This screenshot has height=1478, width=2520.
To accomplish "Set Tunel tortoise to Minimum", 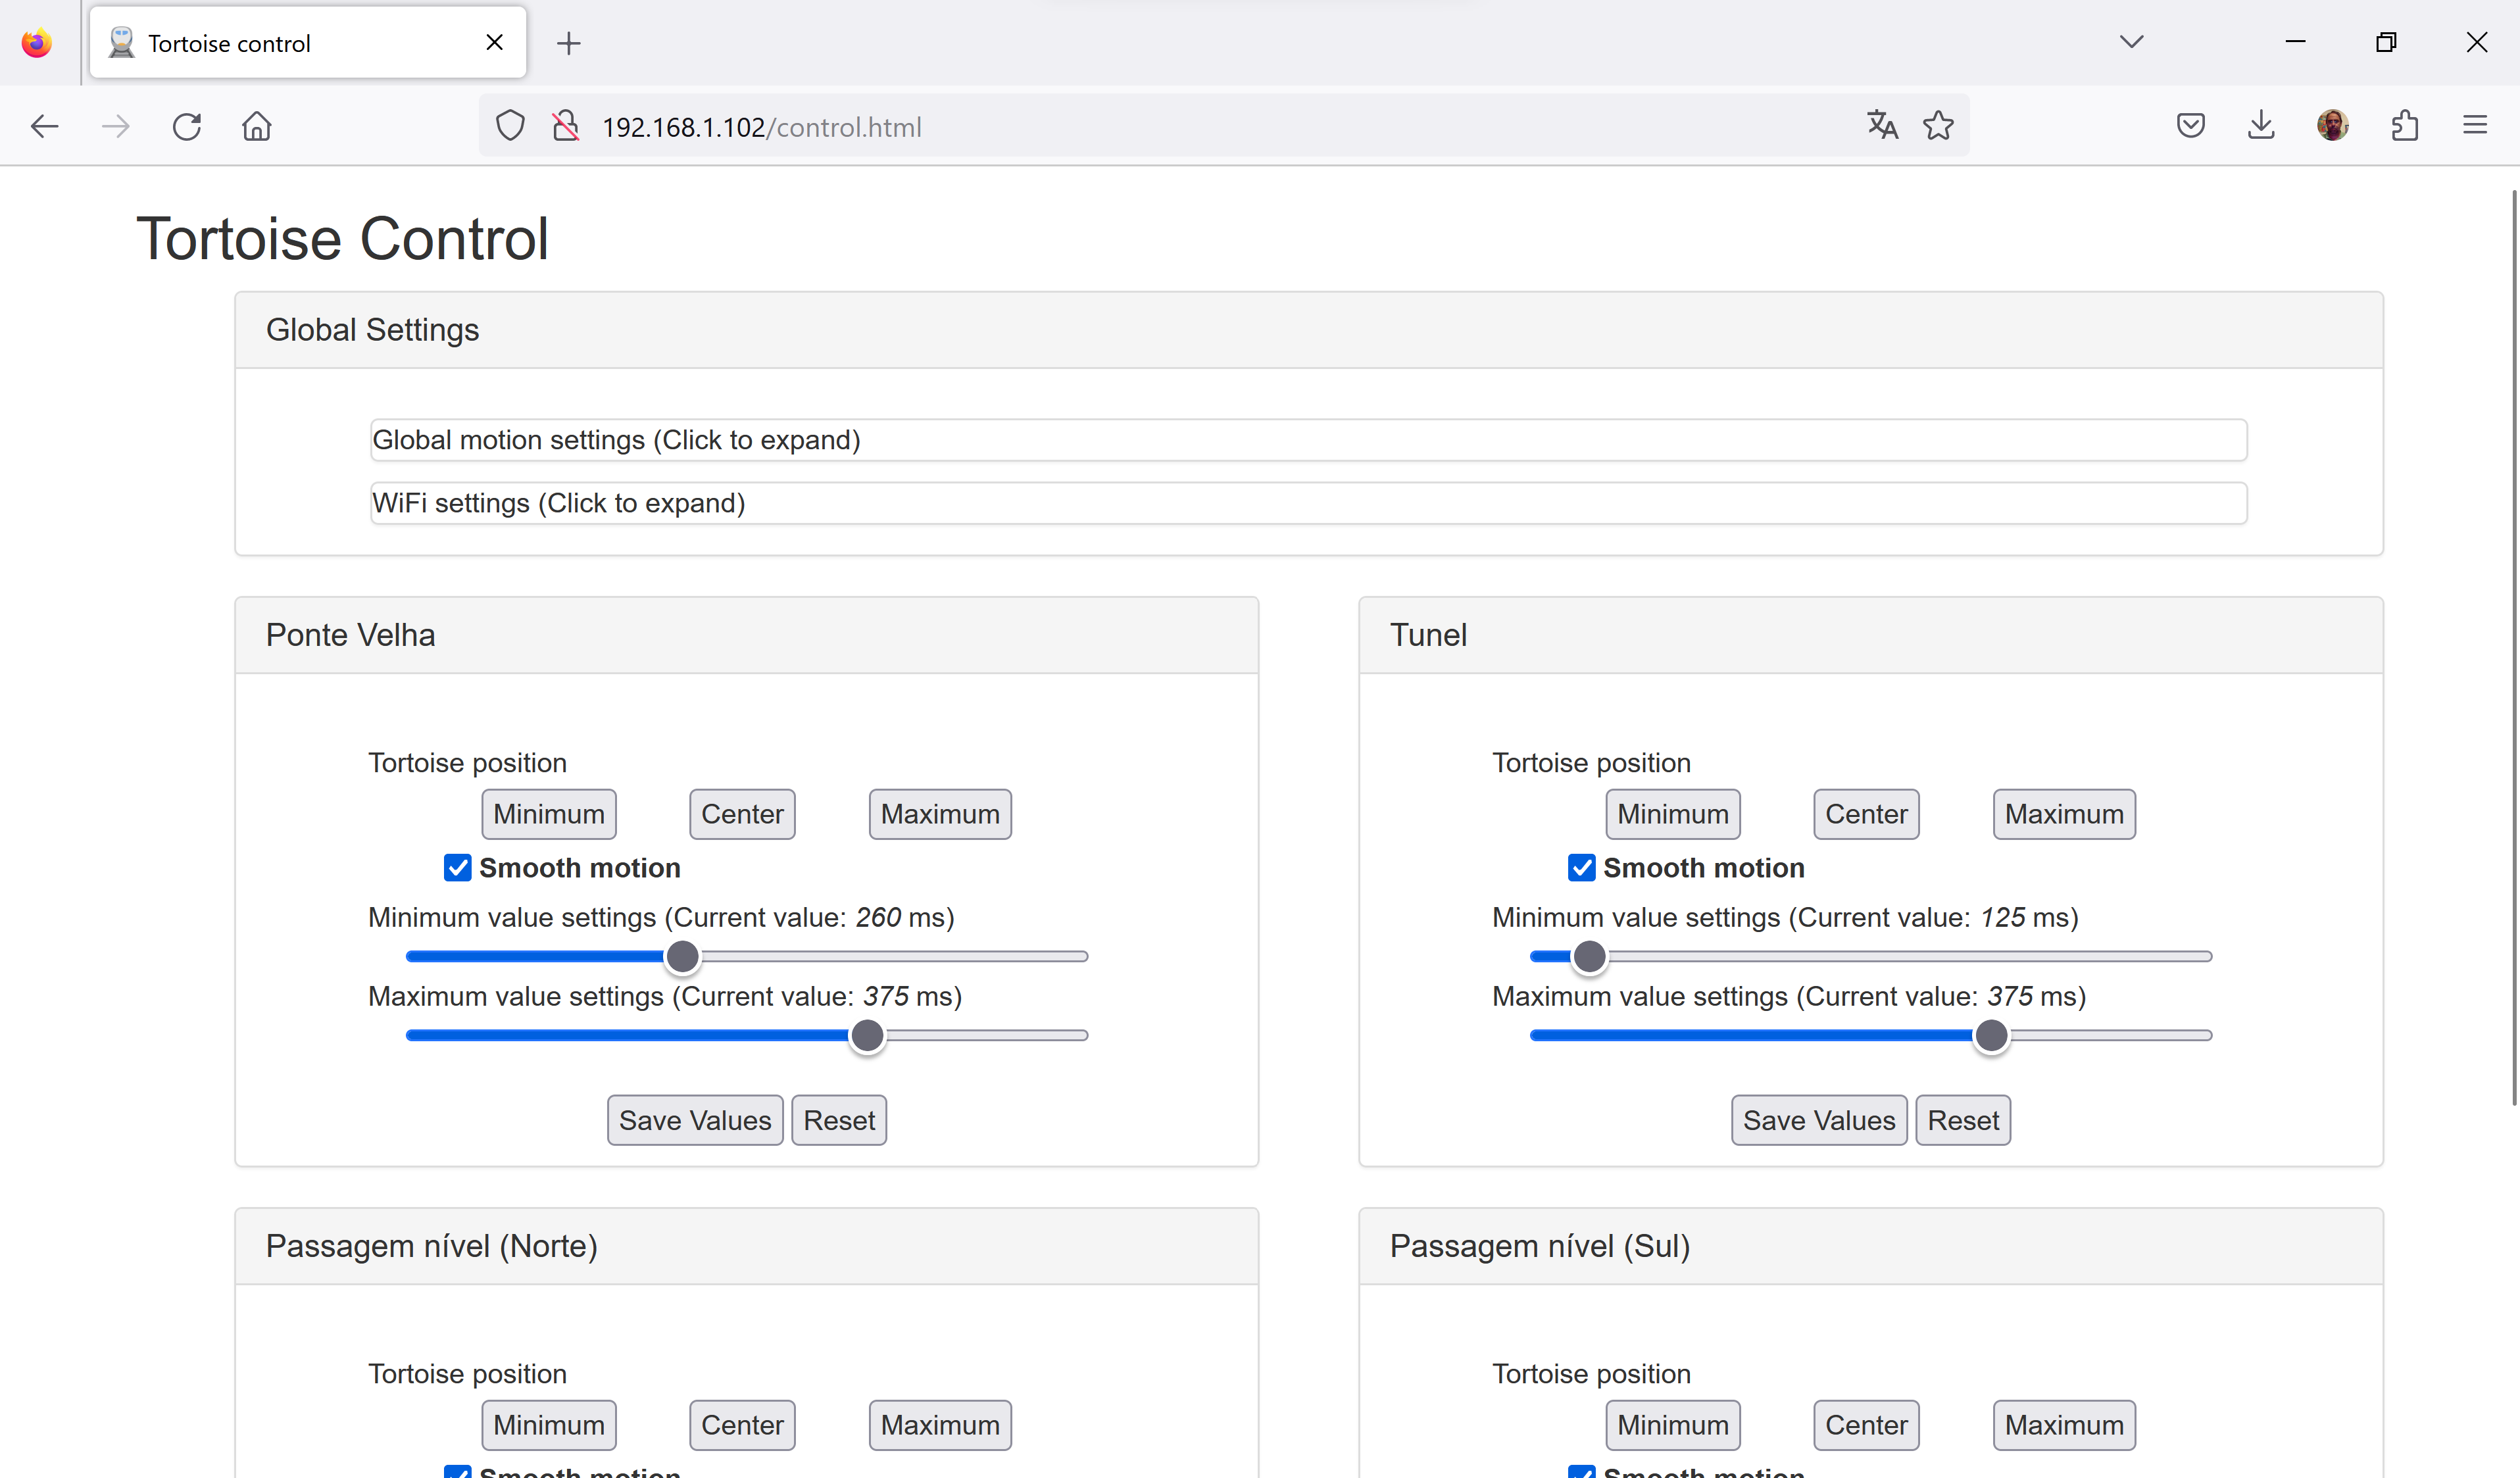I will point(1673,814).
